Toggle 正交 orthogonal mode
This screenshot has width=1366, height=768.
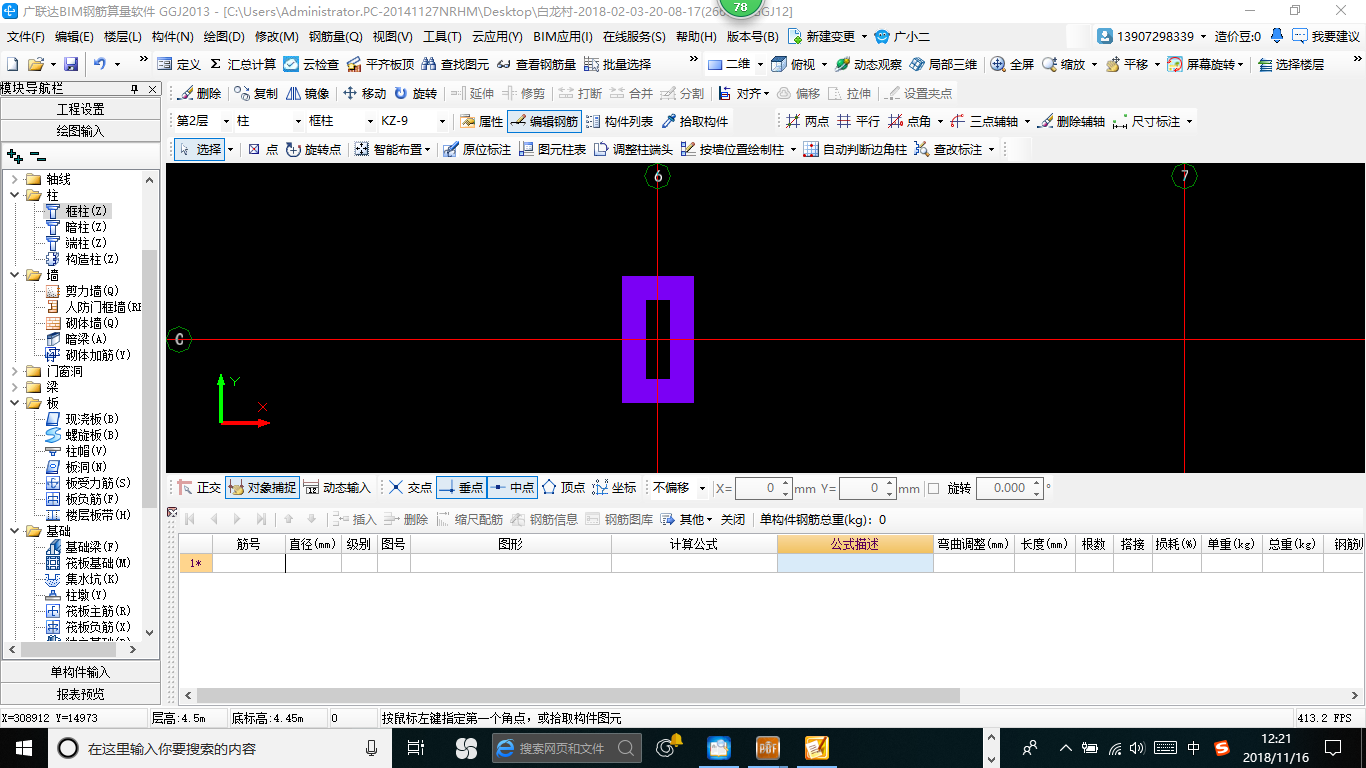(x=199, y=488)
